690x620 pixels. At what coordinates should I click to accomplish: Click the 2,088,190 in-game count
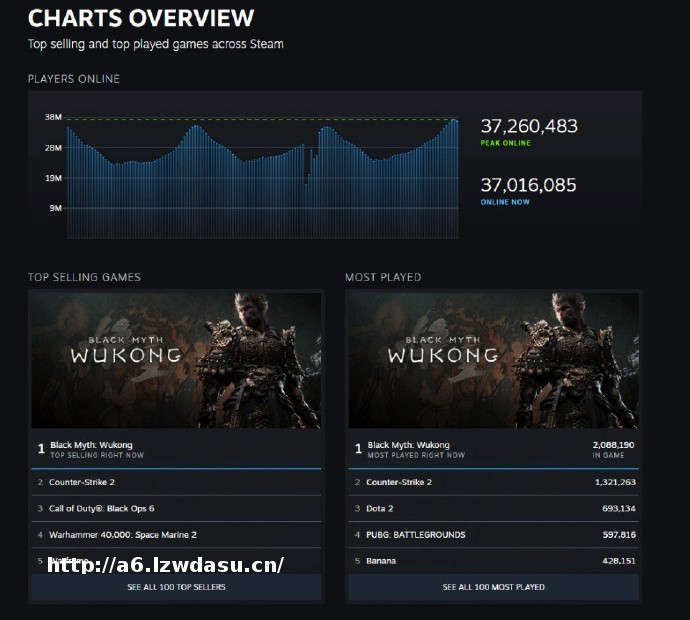[613, 445]
